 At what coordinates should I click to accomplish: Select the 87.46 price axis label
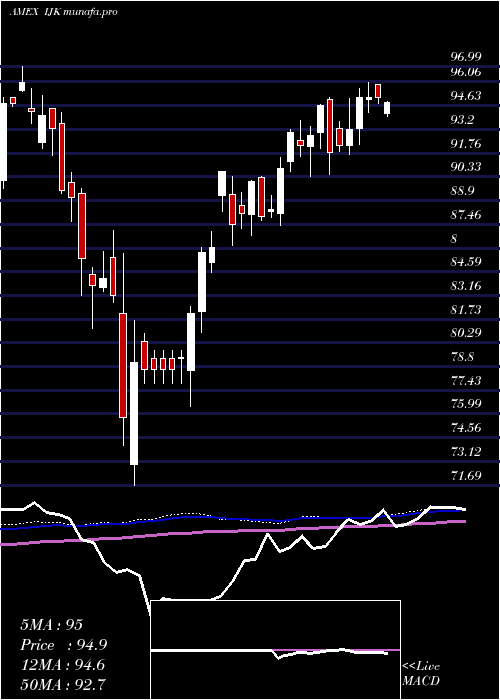[466, 215]
